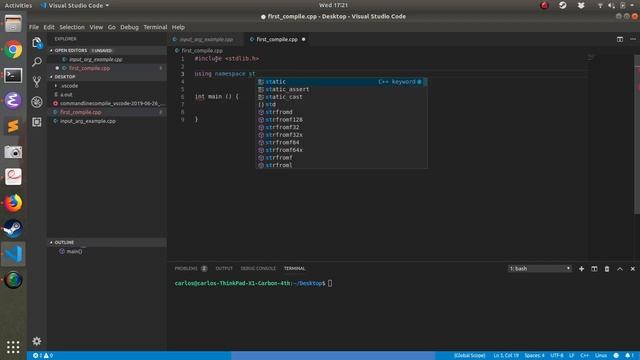Change language mode C++ in status bar
Image resolution: width=640 pixels, height=360 pixels.
pos(584,356)
